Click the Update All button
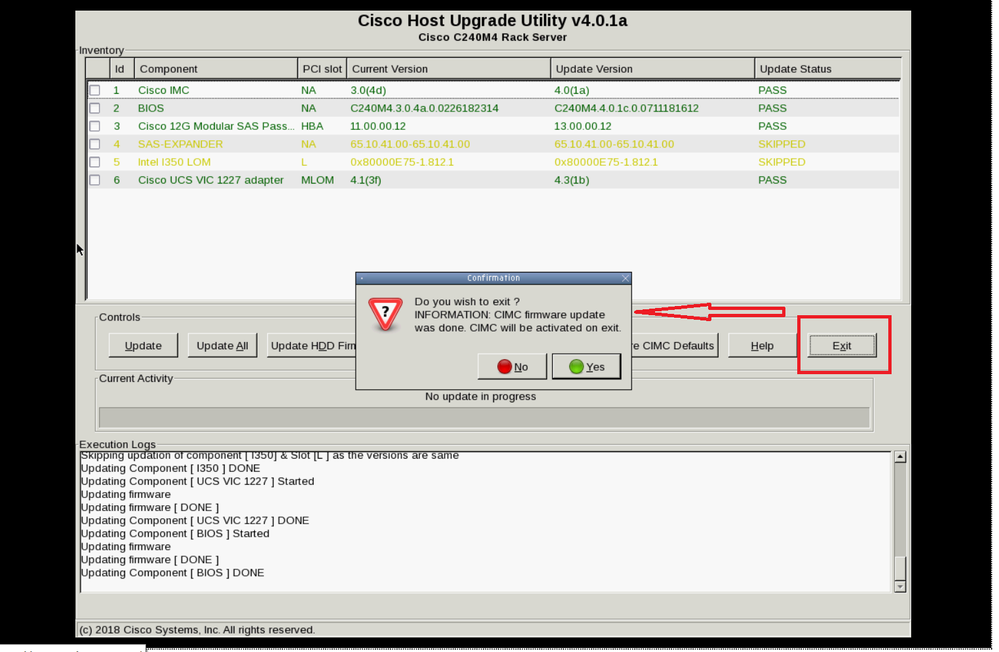 tap(222, 345)
